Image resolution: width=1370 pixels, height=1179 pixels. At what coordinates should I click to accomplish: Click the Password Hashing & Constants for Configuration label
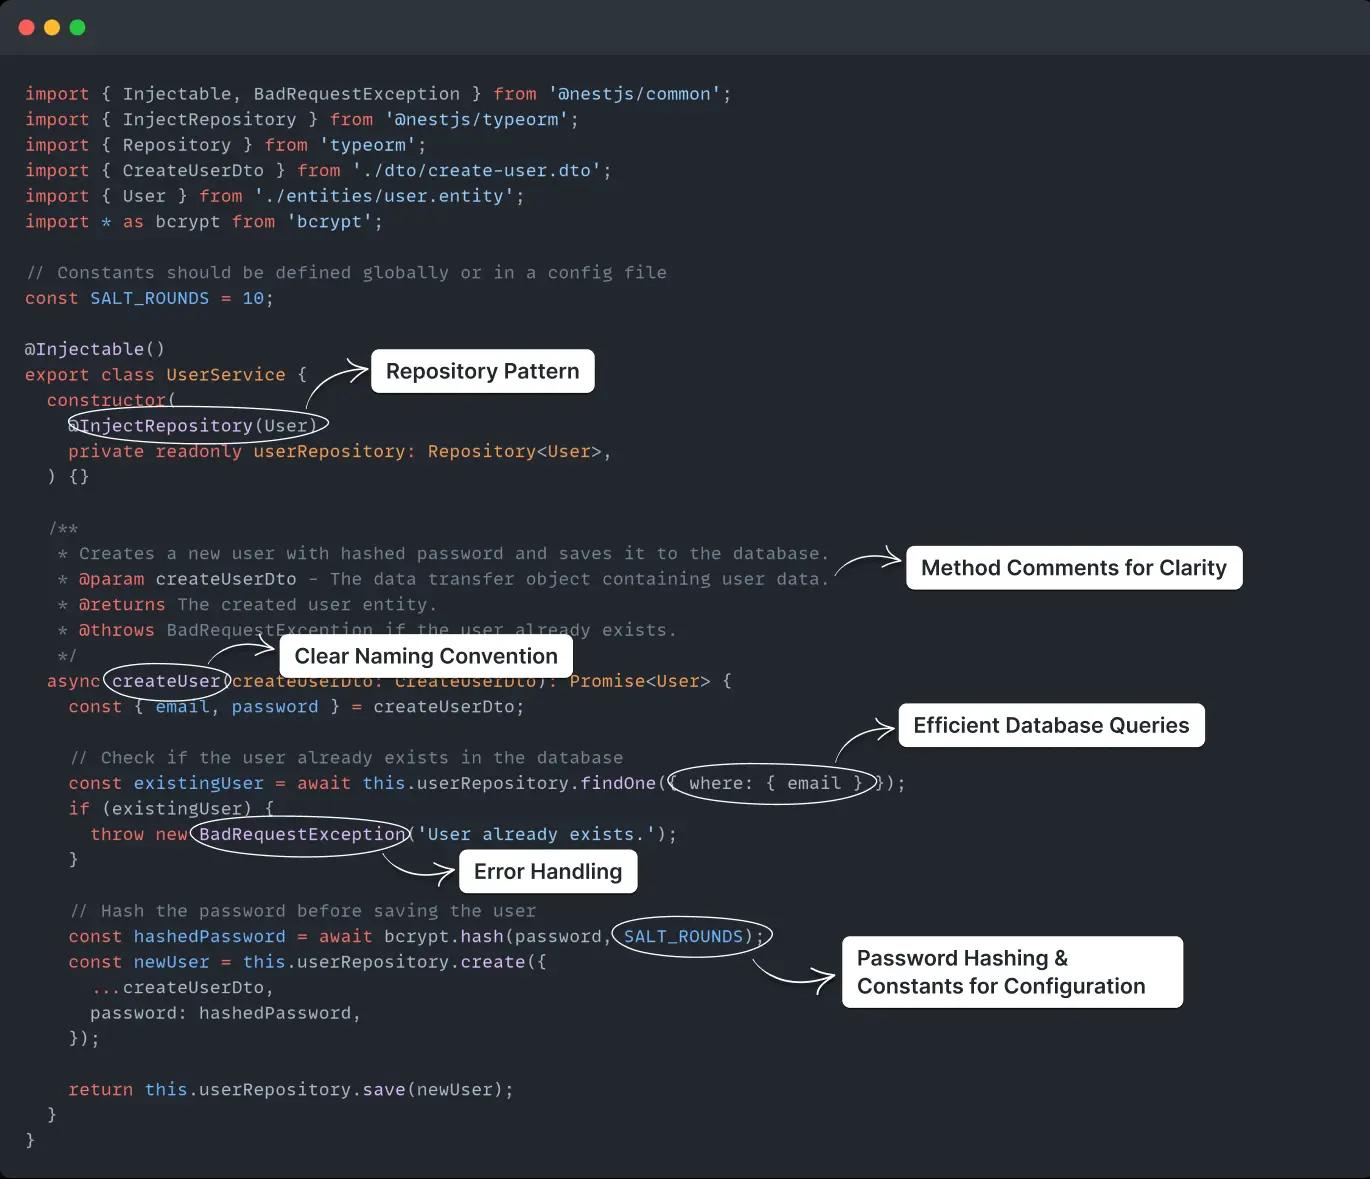pos(1012,971)
